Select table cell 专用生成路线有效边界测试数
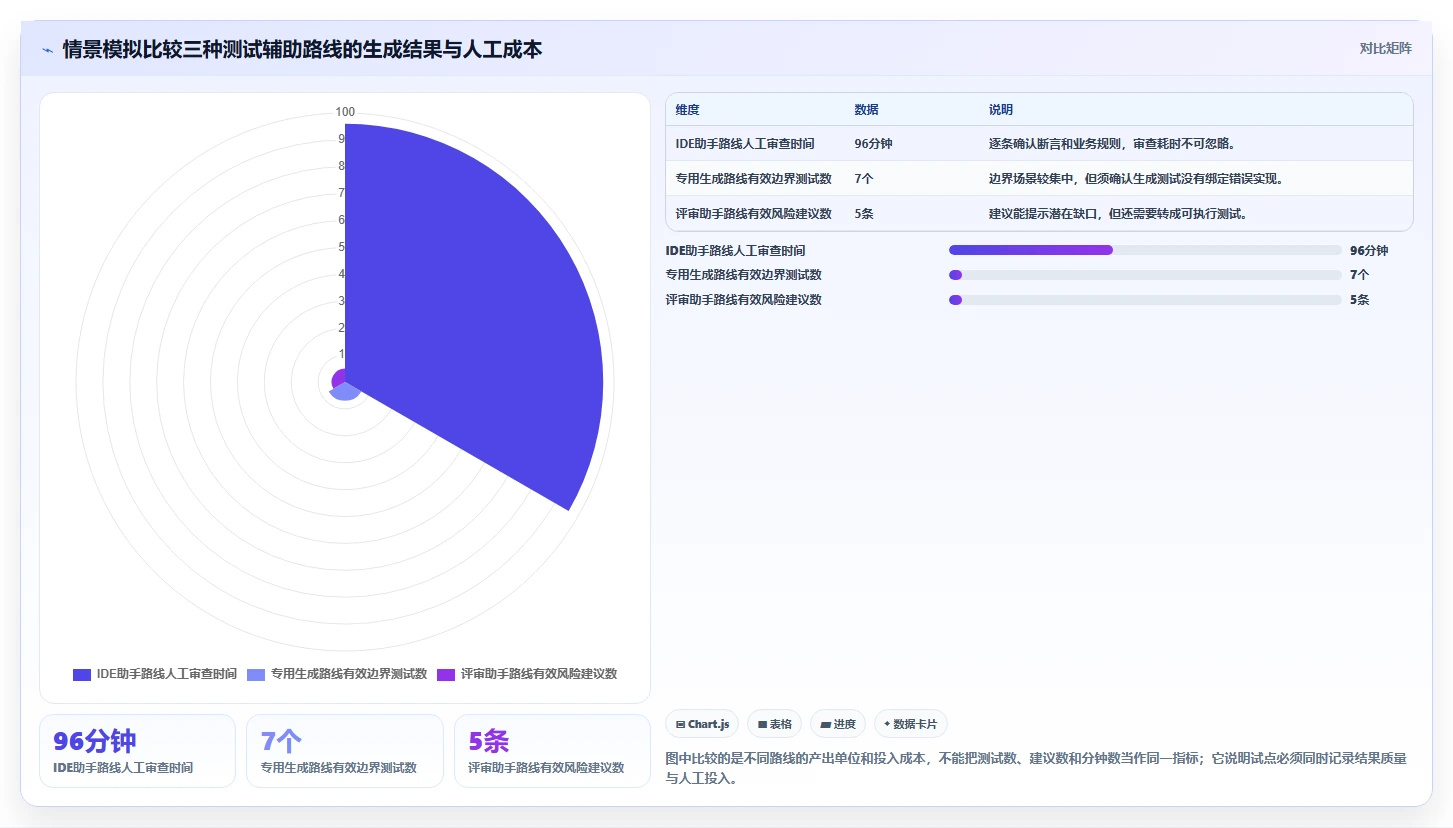Screen dimensions: 1453x828 [x=753, y=179]
